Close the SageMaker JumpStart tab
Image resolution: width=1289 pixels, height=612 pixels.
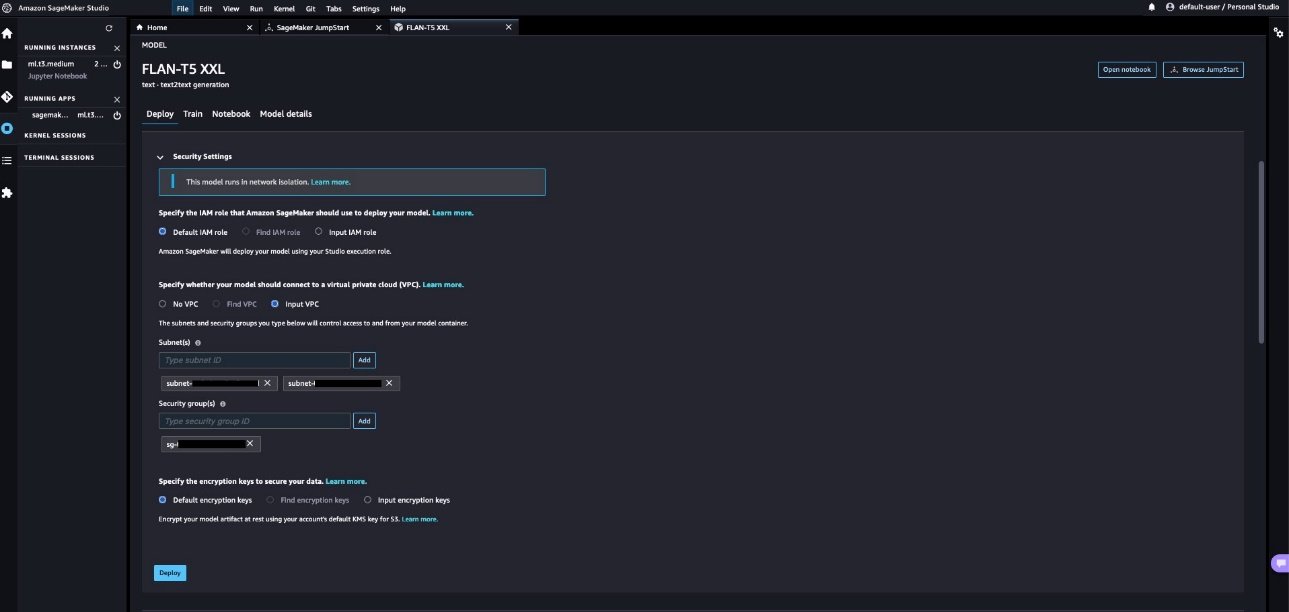(378, 27)
